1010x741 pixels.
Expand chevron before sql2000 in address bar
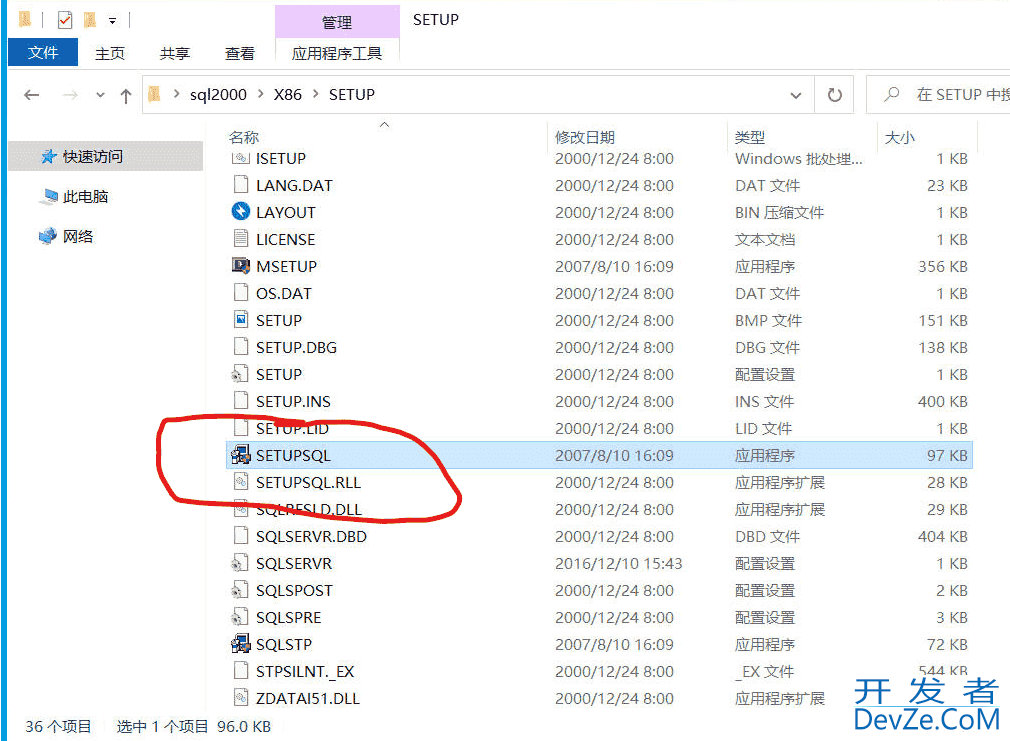click(176, 94)
